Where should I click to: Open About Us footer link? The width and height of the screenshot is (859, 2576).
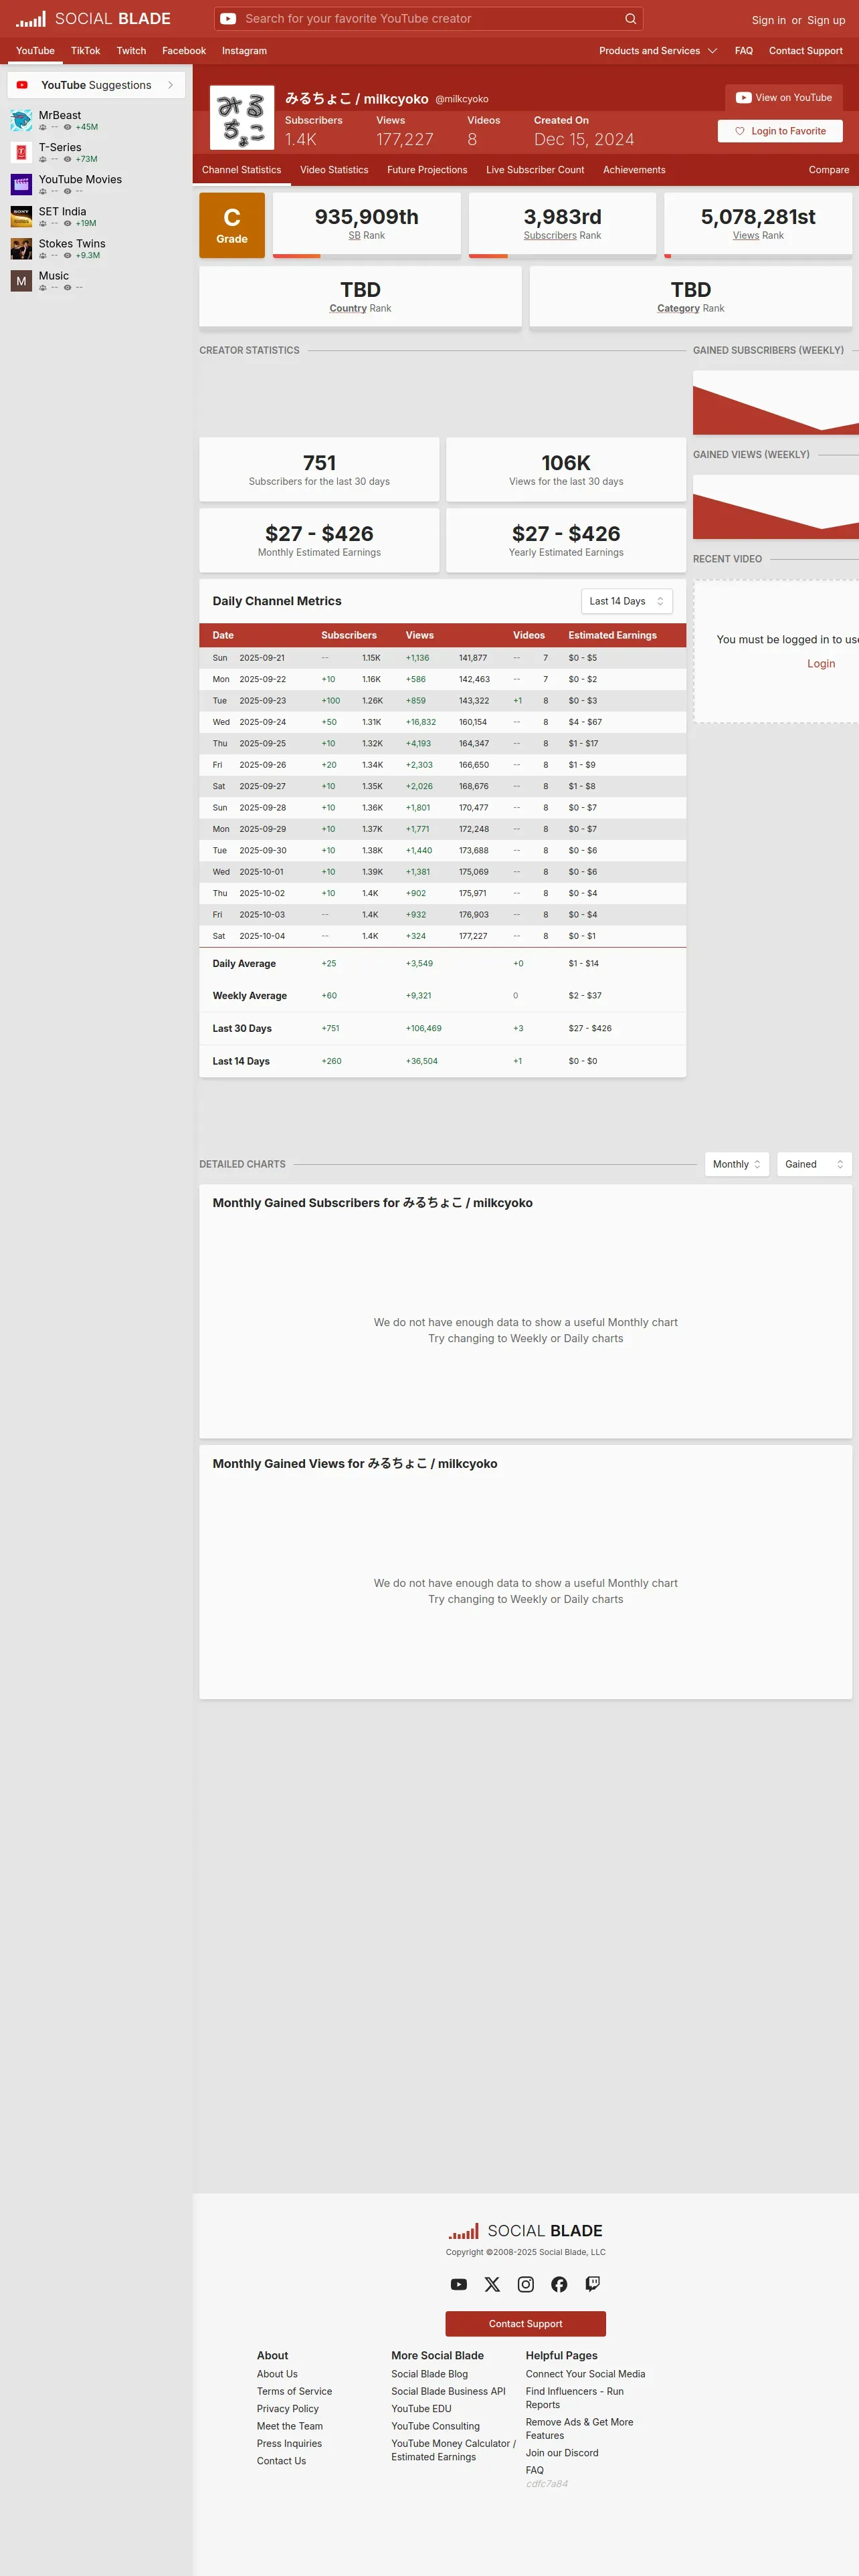(277, 2374)
